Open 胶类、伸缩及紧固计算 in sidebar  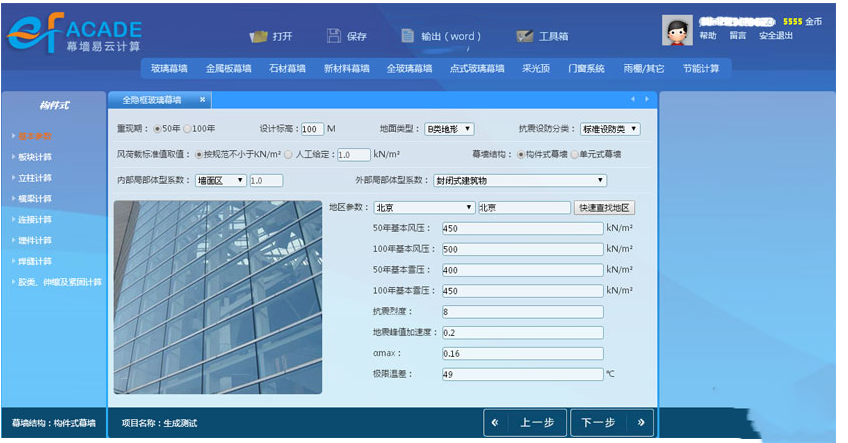59,282
